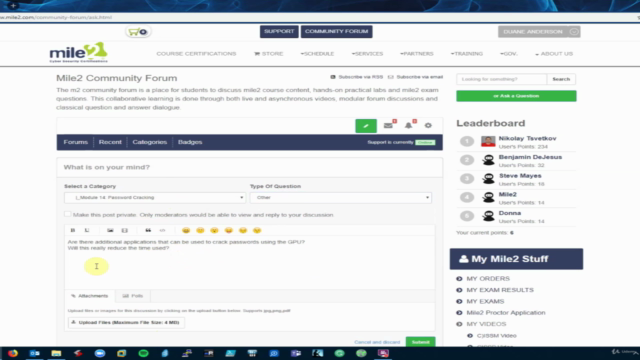Expand the Services navigation menu

point(367,54)
